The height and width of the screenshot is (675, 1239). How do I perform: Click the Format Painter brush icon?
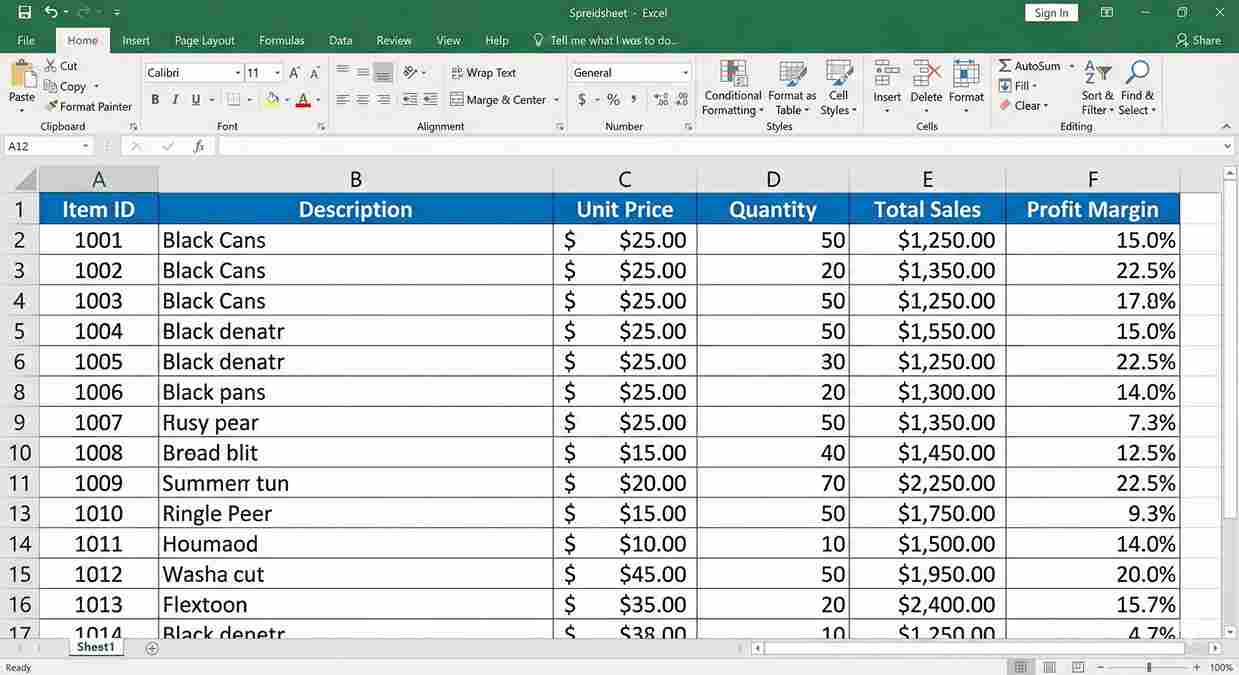point(51,106)
